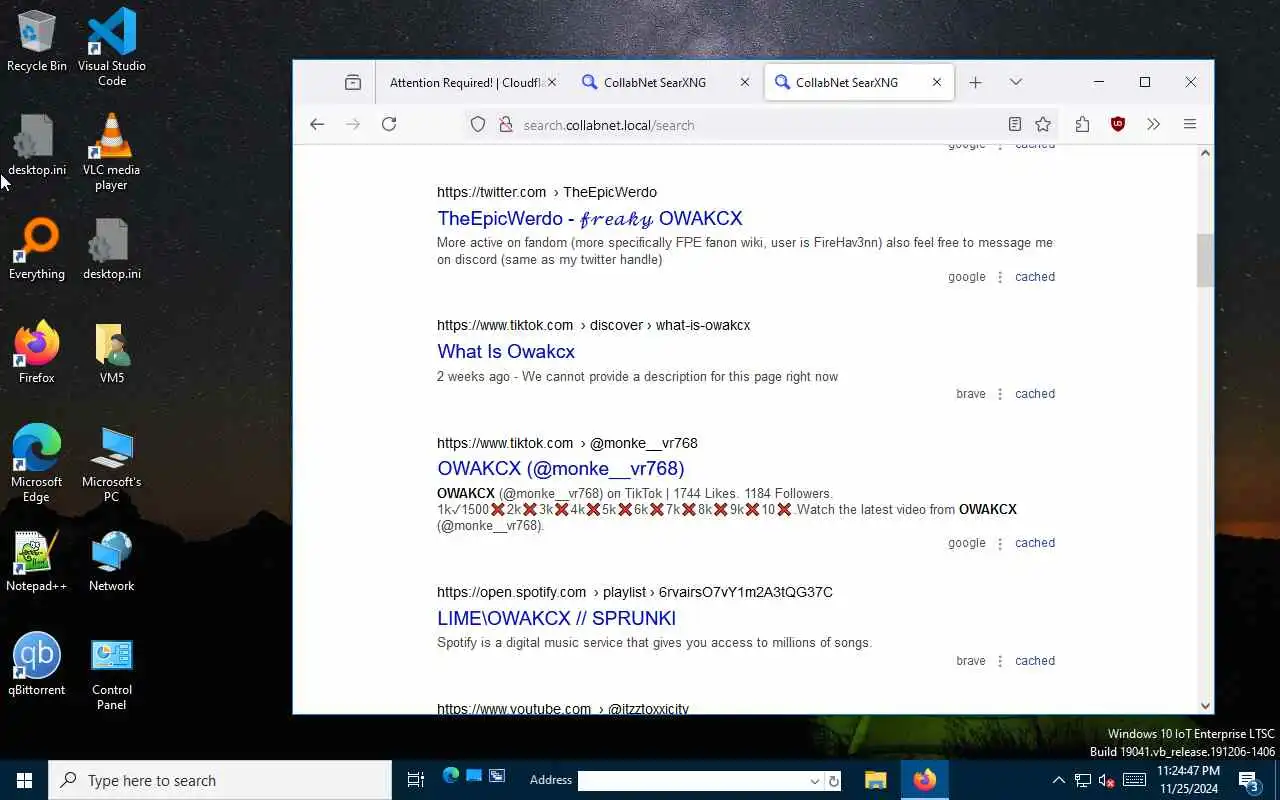Reload the current page in Firefox

tap(389, 124)
